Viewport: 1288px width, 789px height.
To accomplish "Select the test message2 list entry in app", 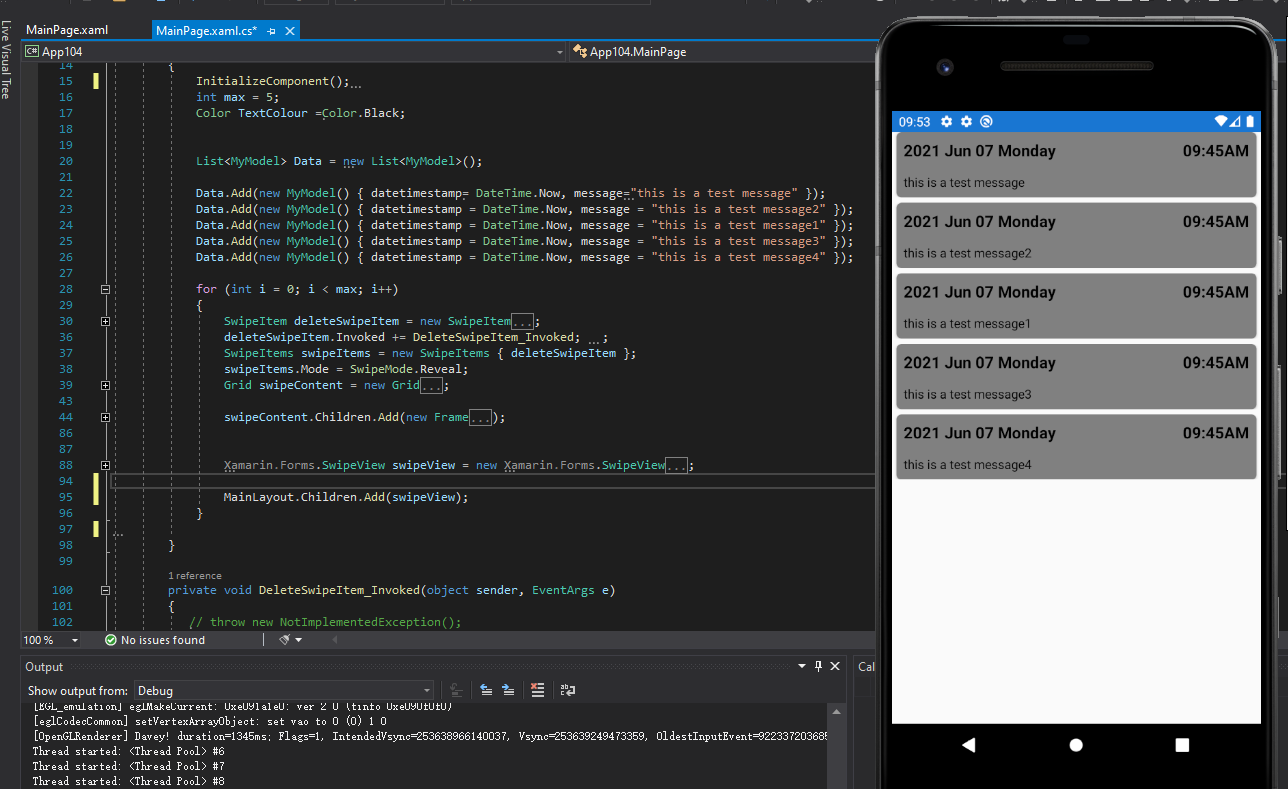I will pyautogui.click(x=1076, y=236).
